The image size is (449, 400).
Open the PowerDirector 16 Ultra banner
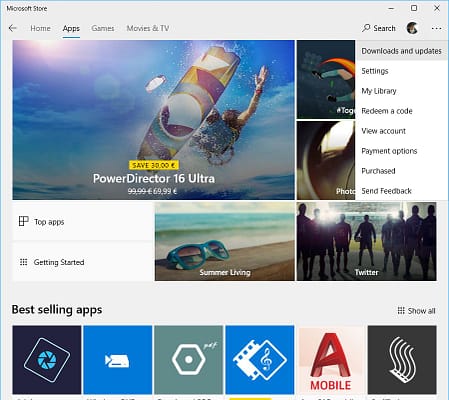tap(153, 120)
